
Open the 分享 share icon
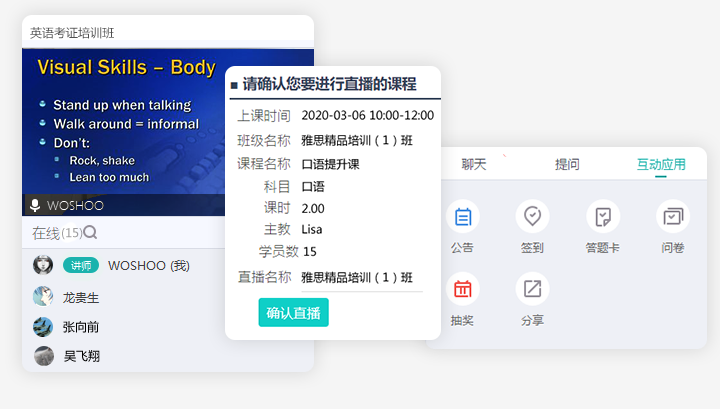[533, 289]
